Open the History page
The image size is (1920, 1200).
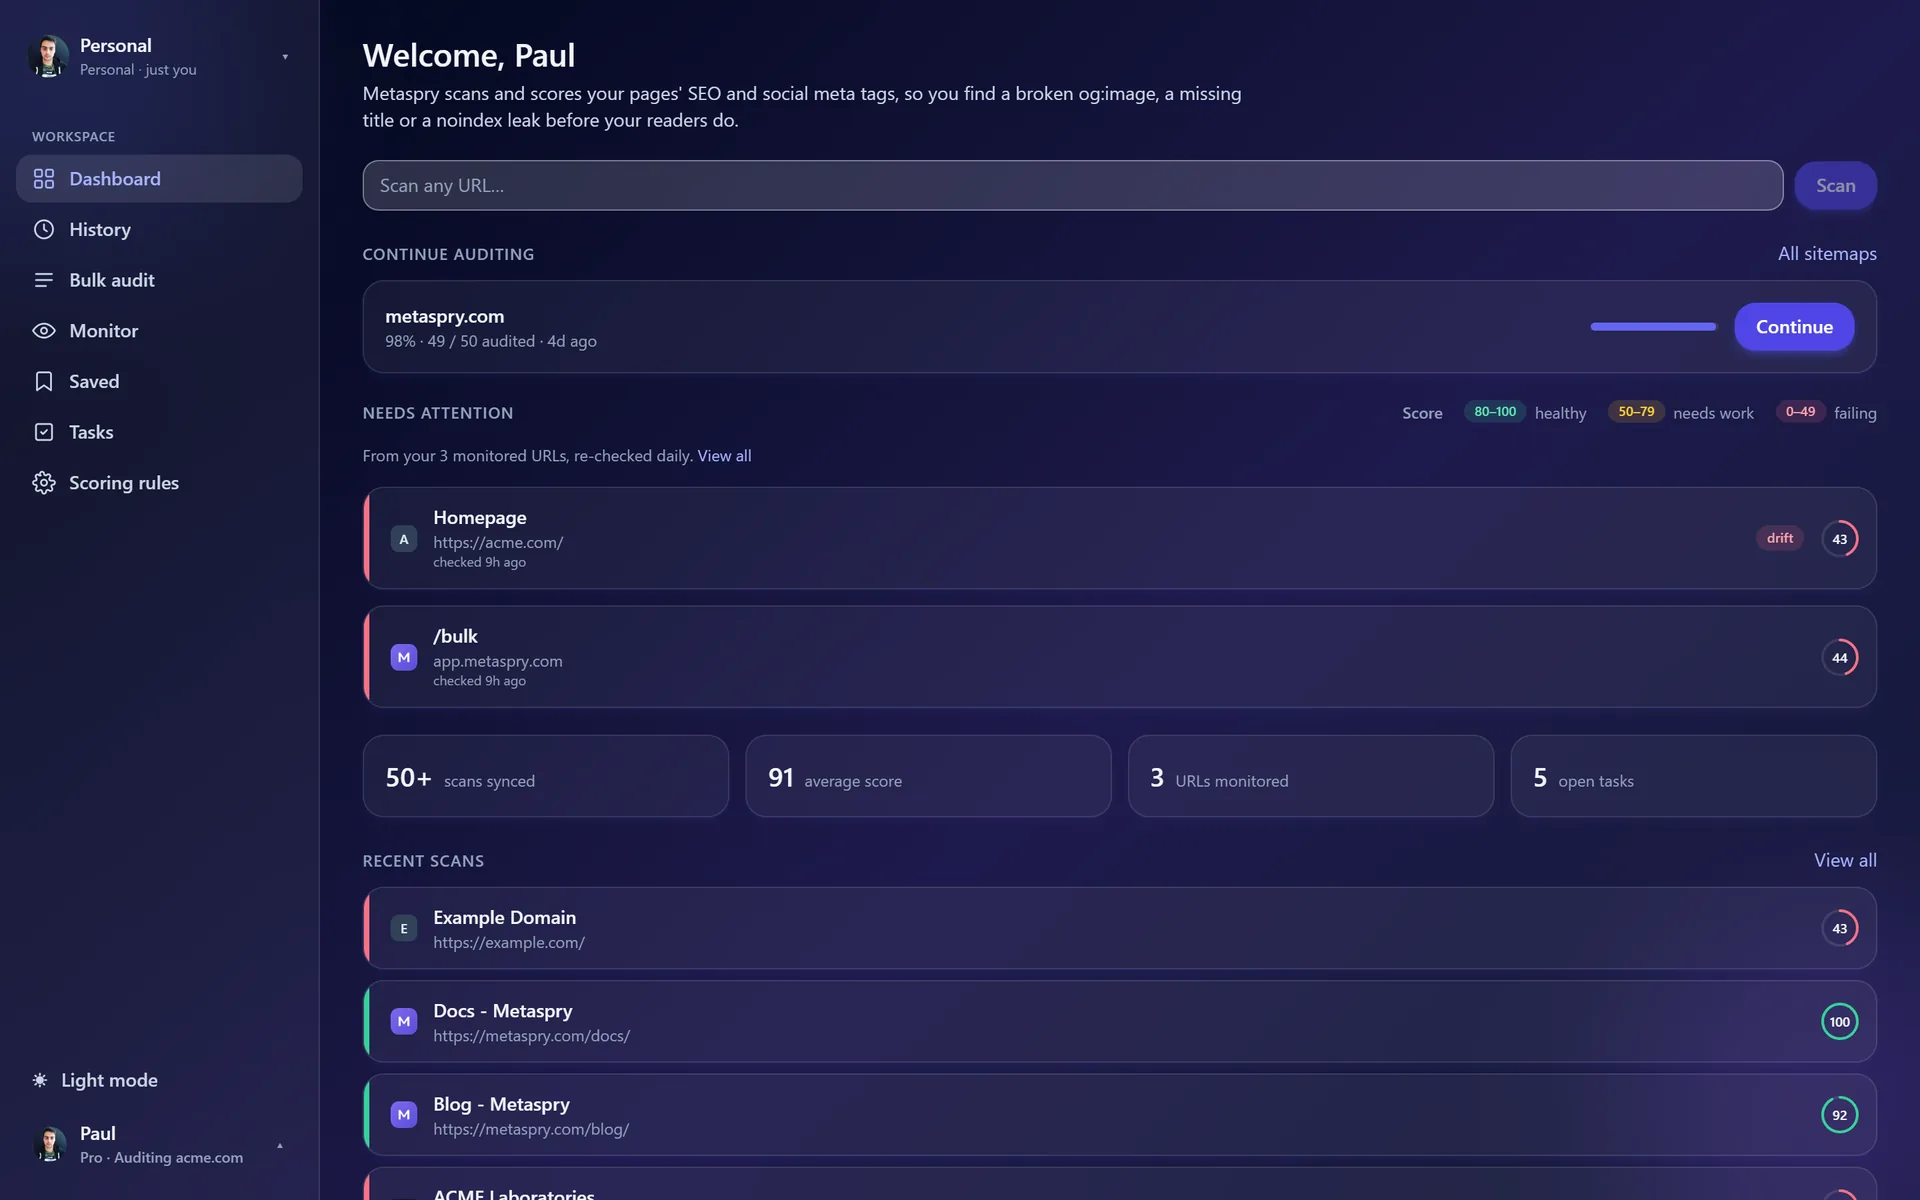coord(159,230)
